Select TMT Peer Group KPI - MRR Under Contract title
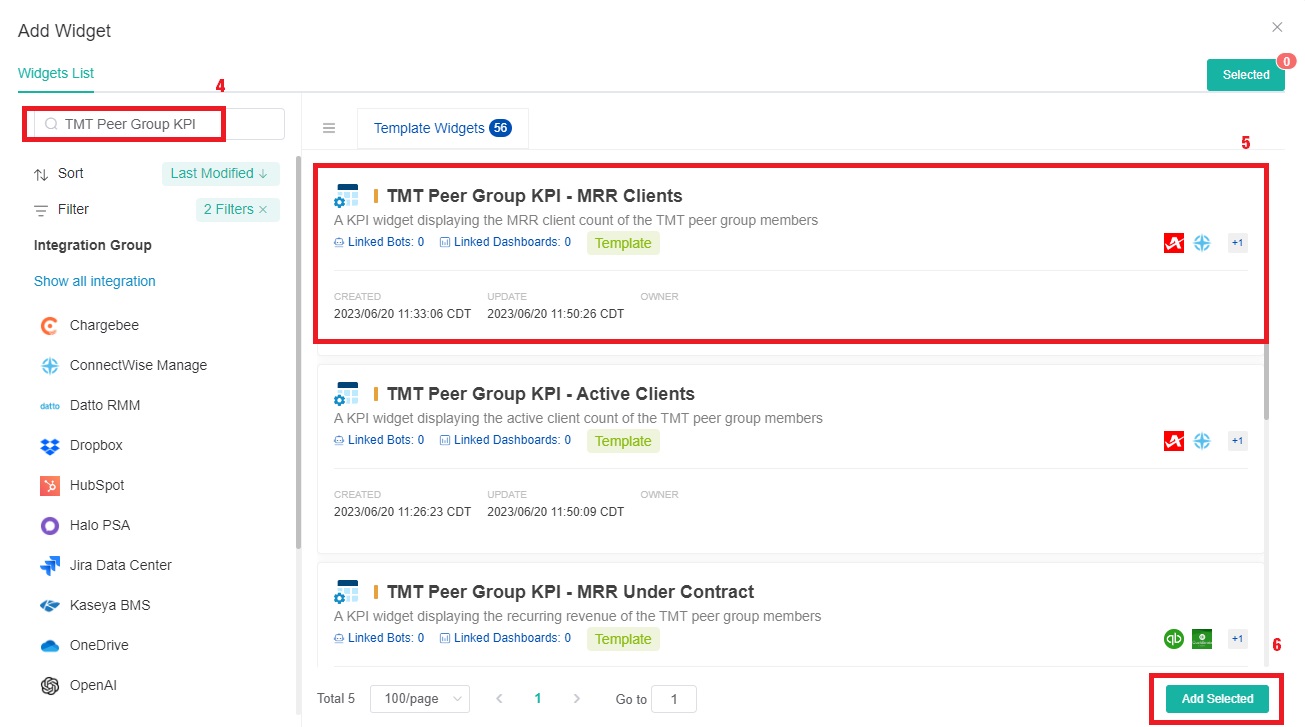The height and width of the screenshot is (727, 1305). [571, 592]
